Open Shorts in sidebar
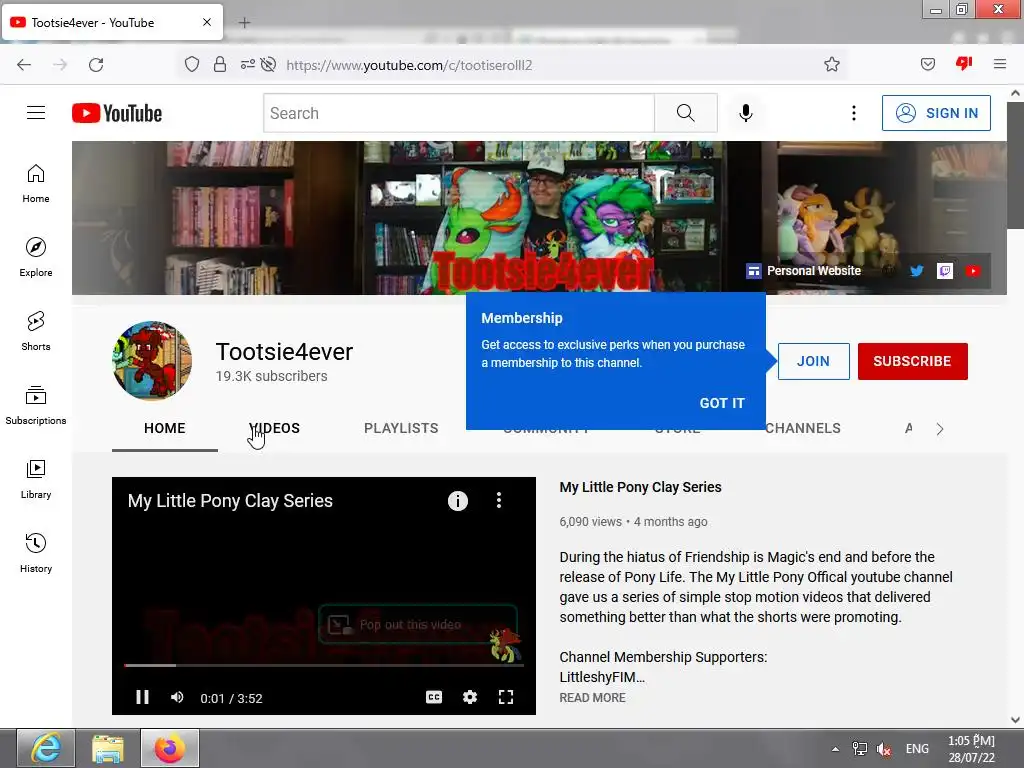The height and width of the screenshot is (768, 1024). 36,331
